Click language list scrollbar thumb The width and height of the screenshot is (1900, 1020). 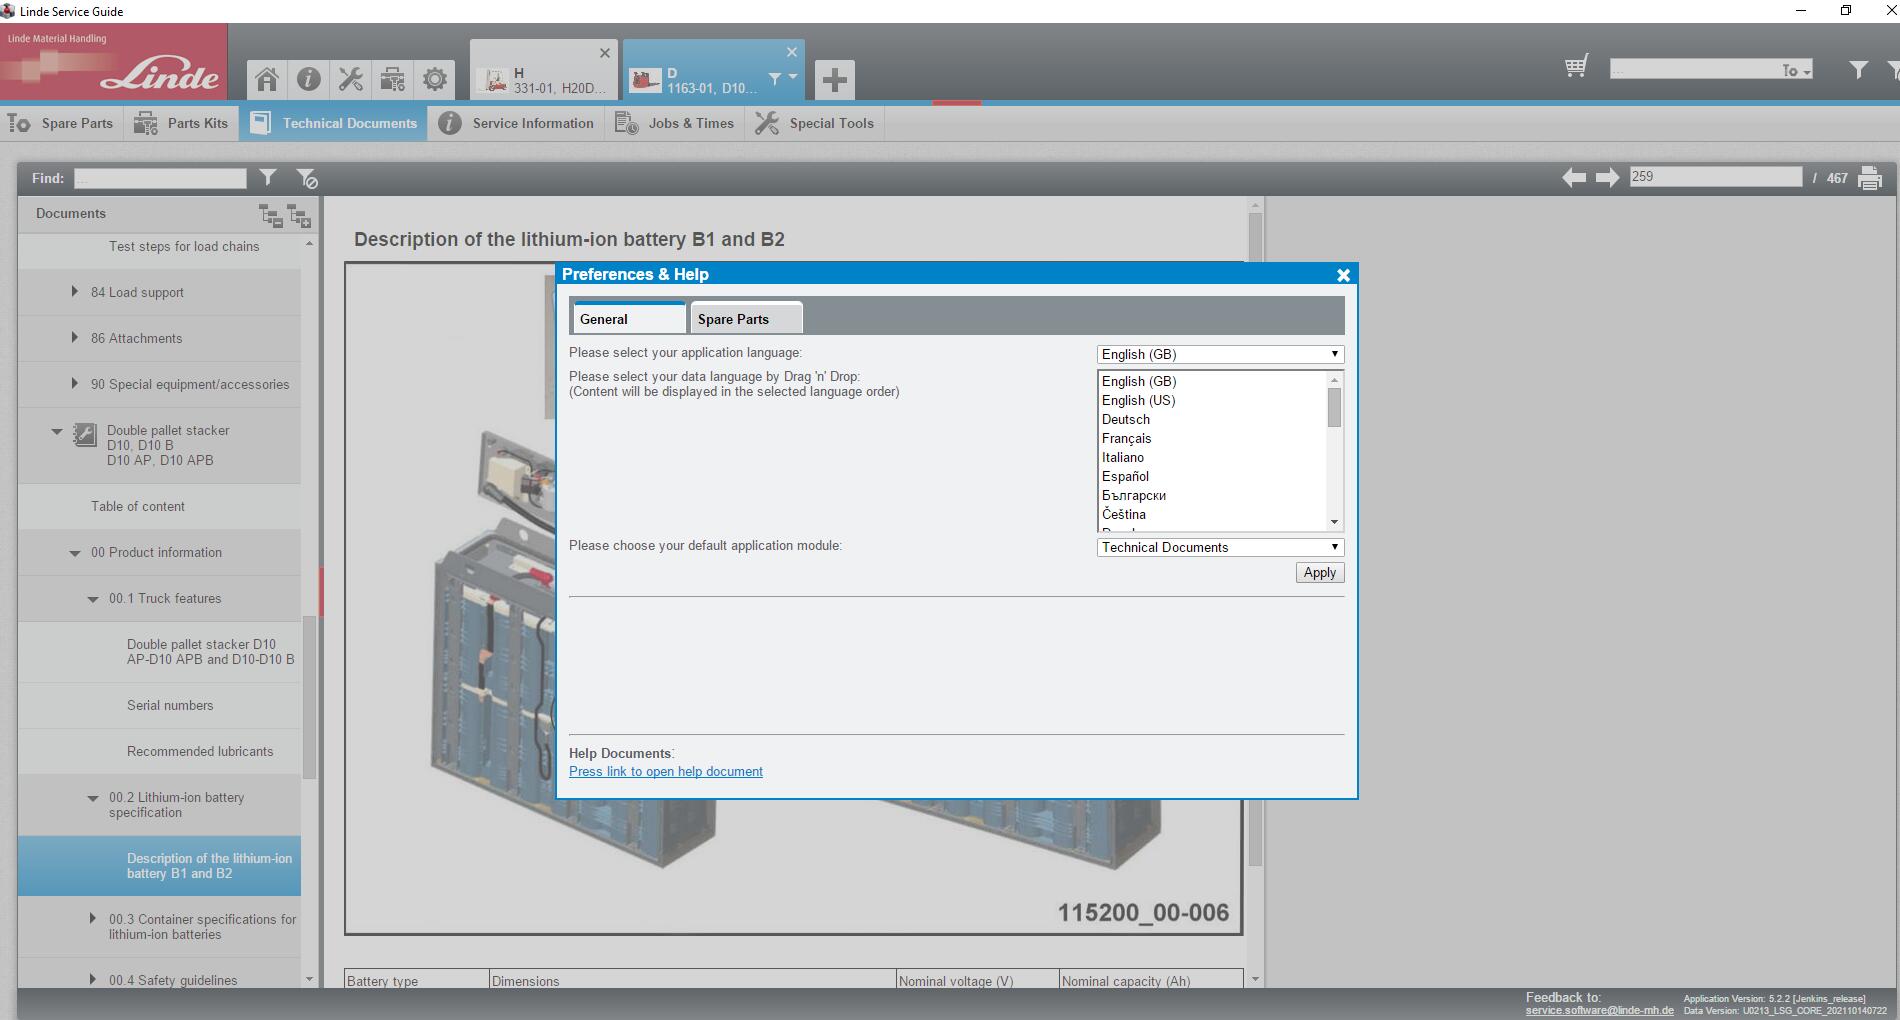click(x=1334, y=408)
